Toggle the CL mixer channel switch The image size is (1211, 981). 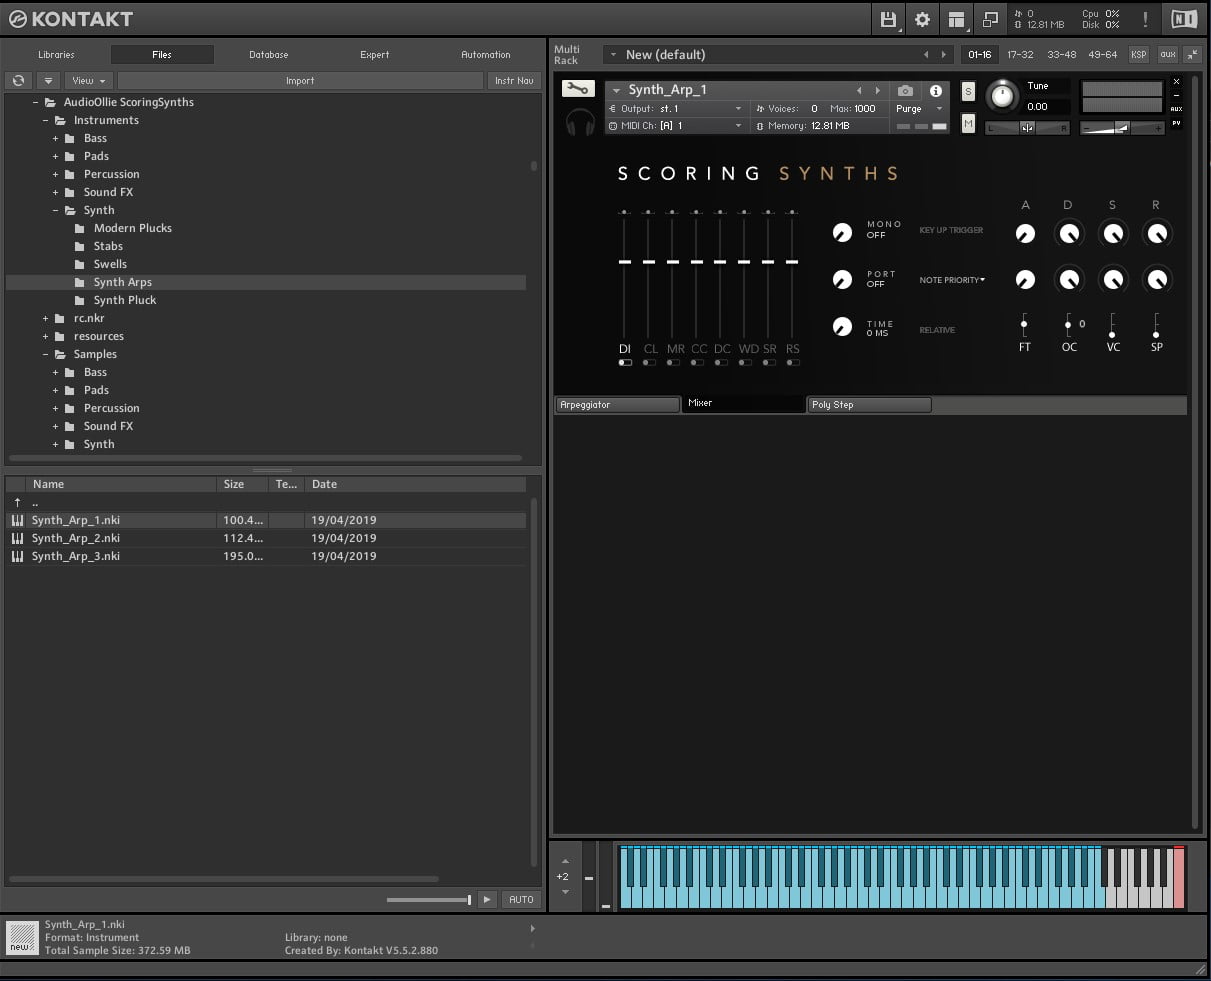[649, 363]
